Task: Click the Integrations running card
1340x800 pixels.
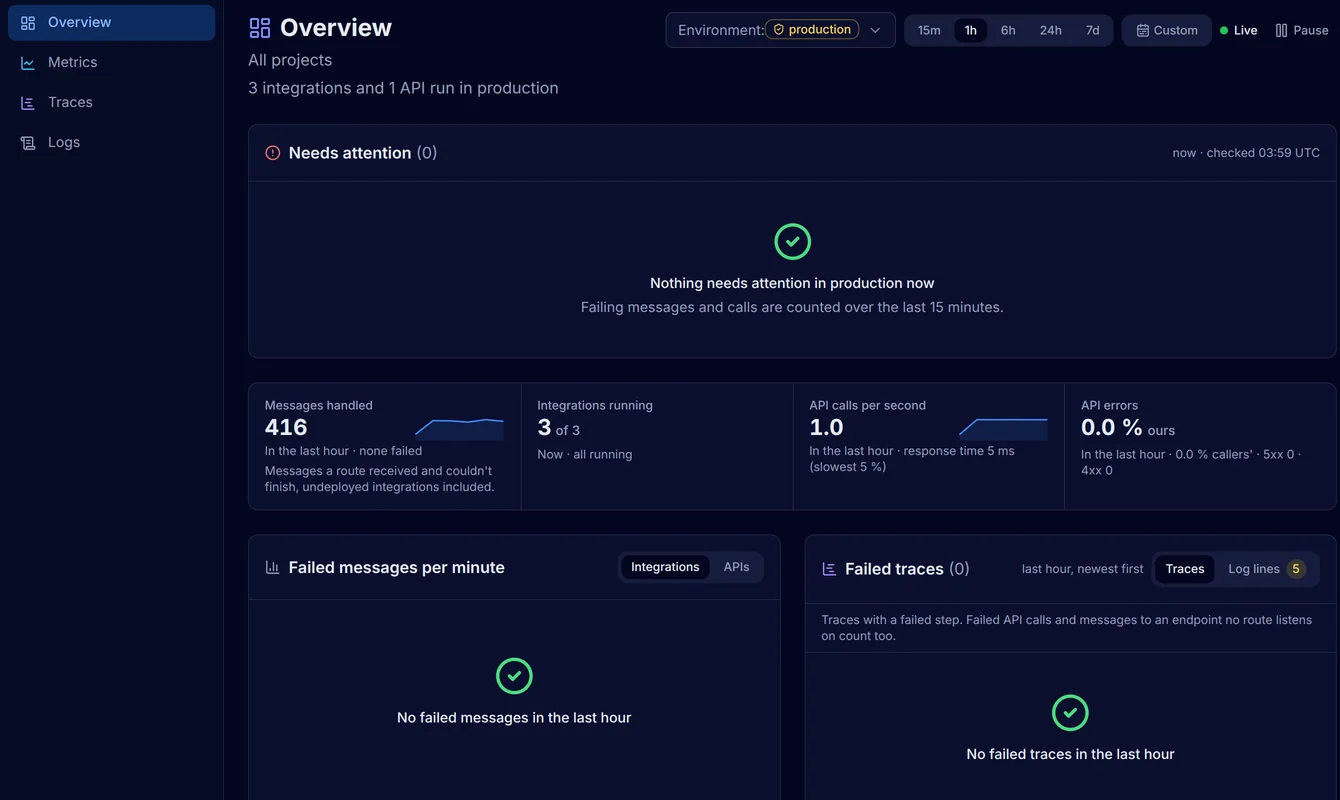Action: pos(657,447)
